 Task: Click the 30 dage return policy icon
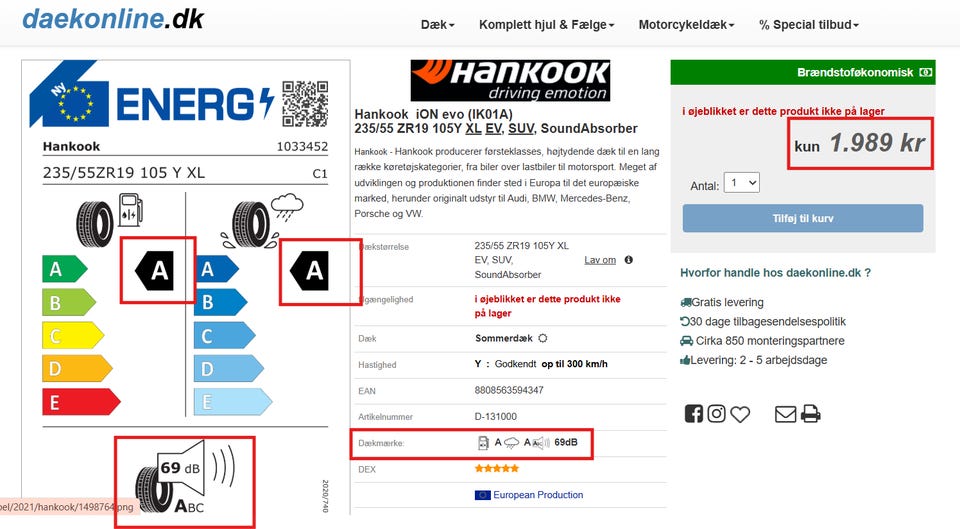pos(684,321)
